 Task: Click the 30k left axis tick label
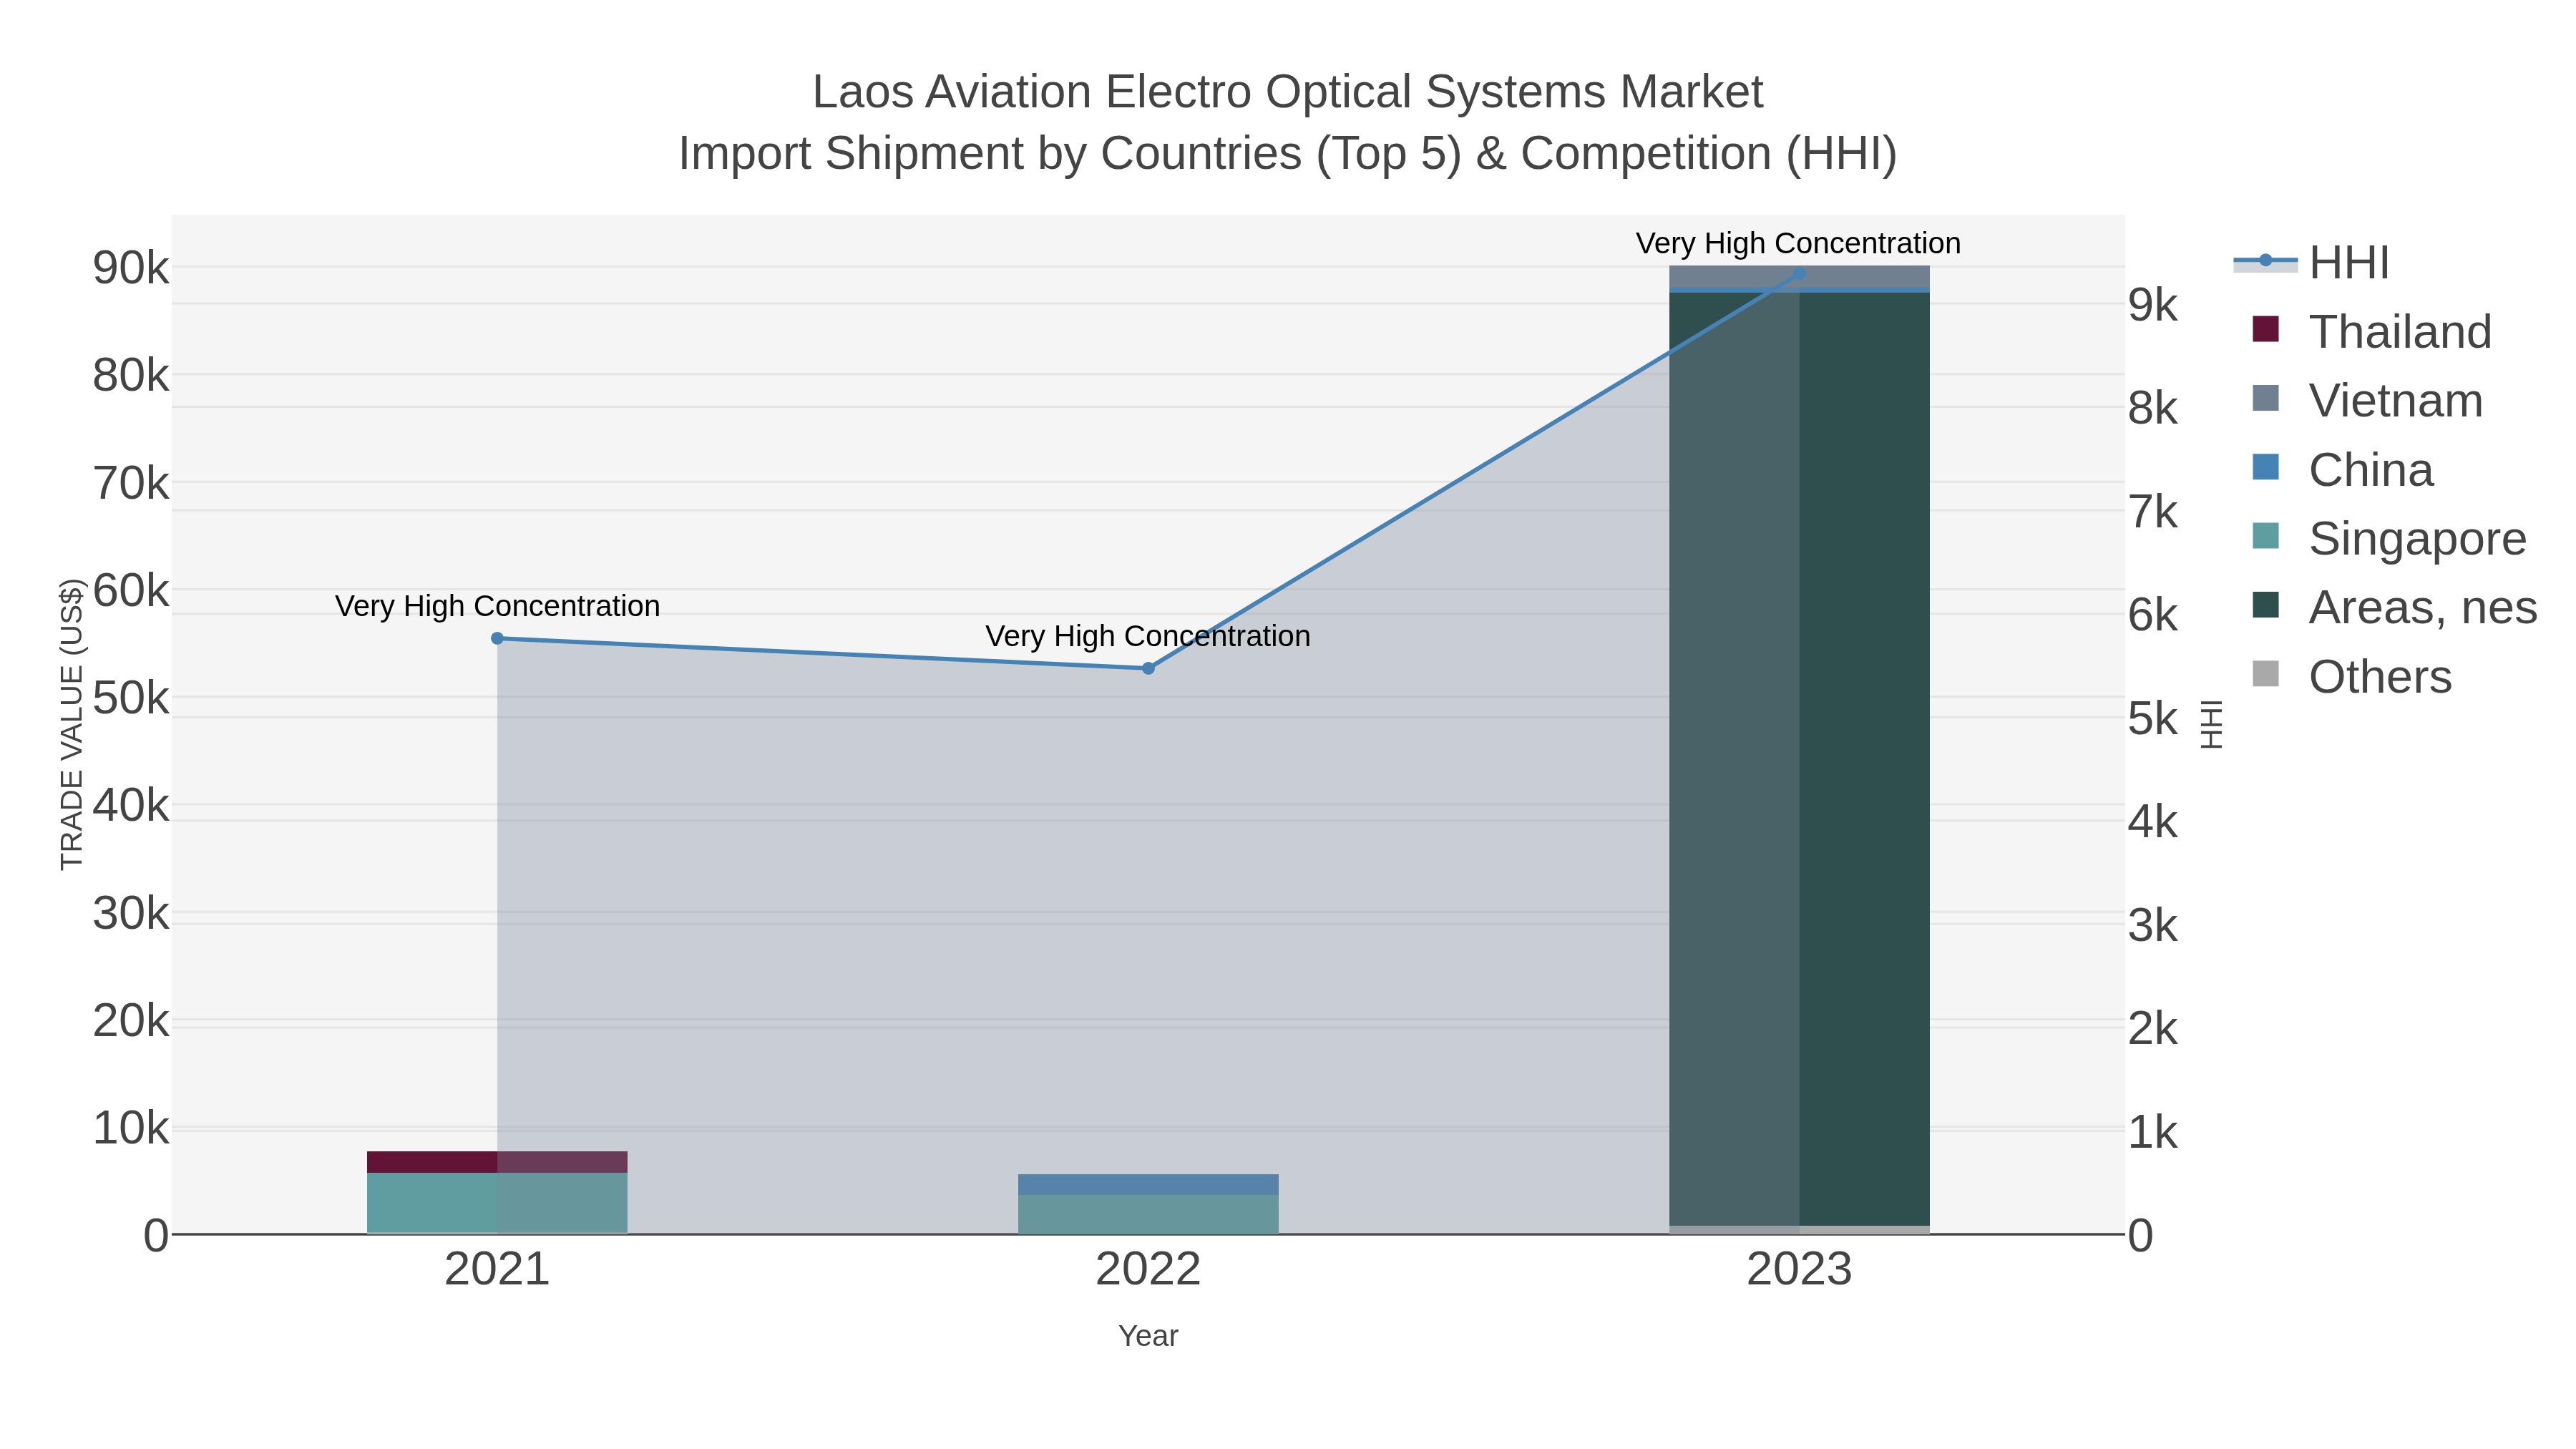[x=131, y=913]
